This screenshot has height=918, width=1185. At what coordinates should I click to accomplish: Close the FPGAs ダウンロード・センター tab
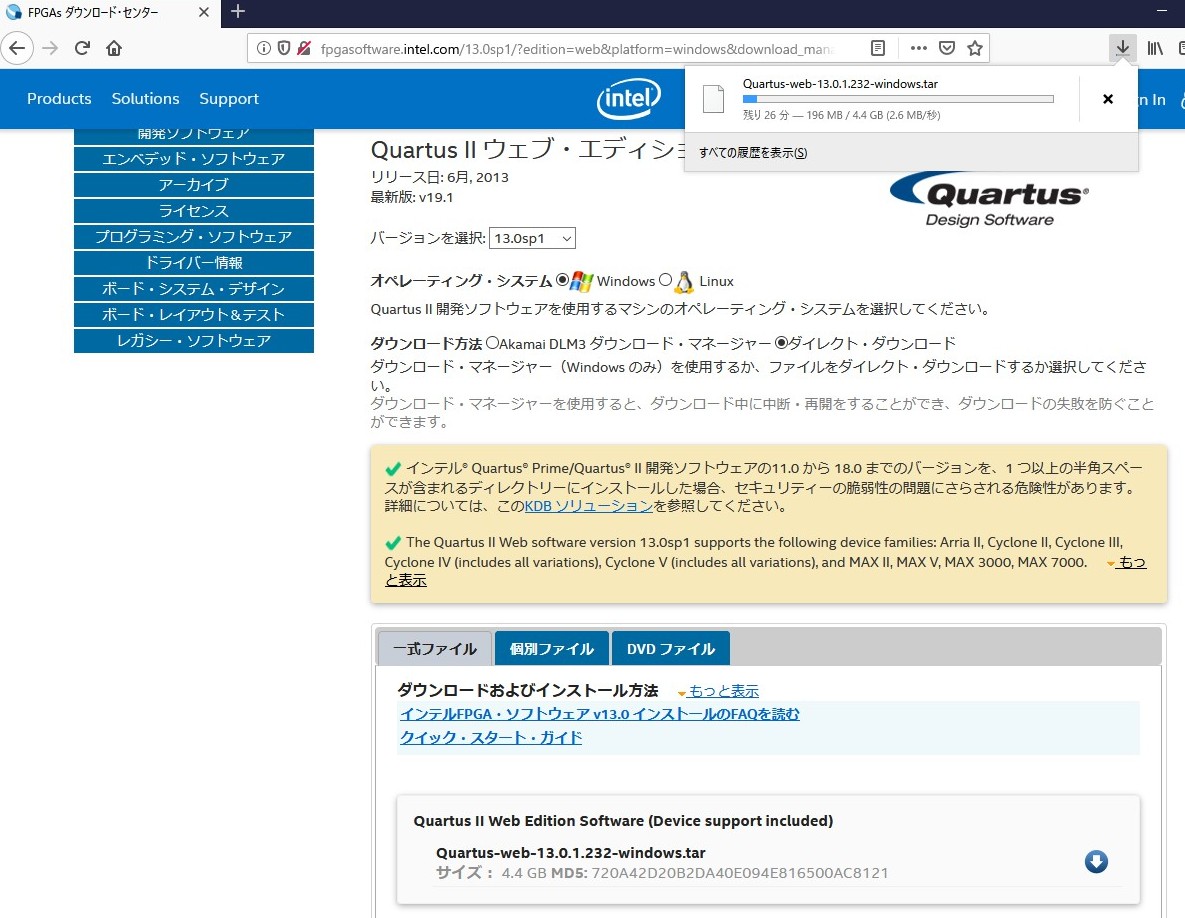(204, 12)
